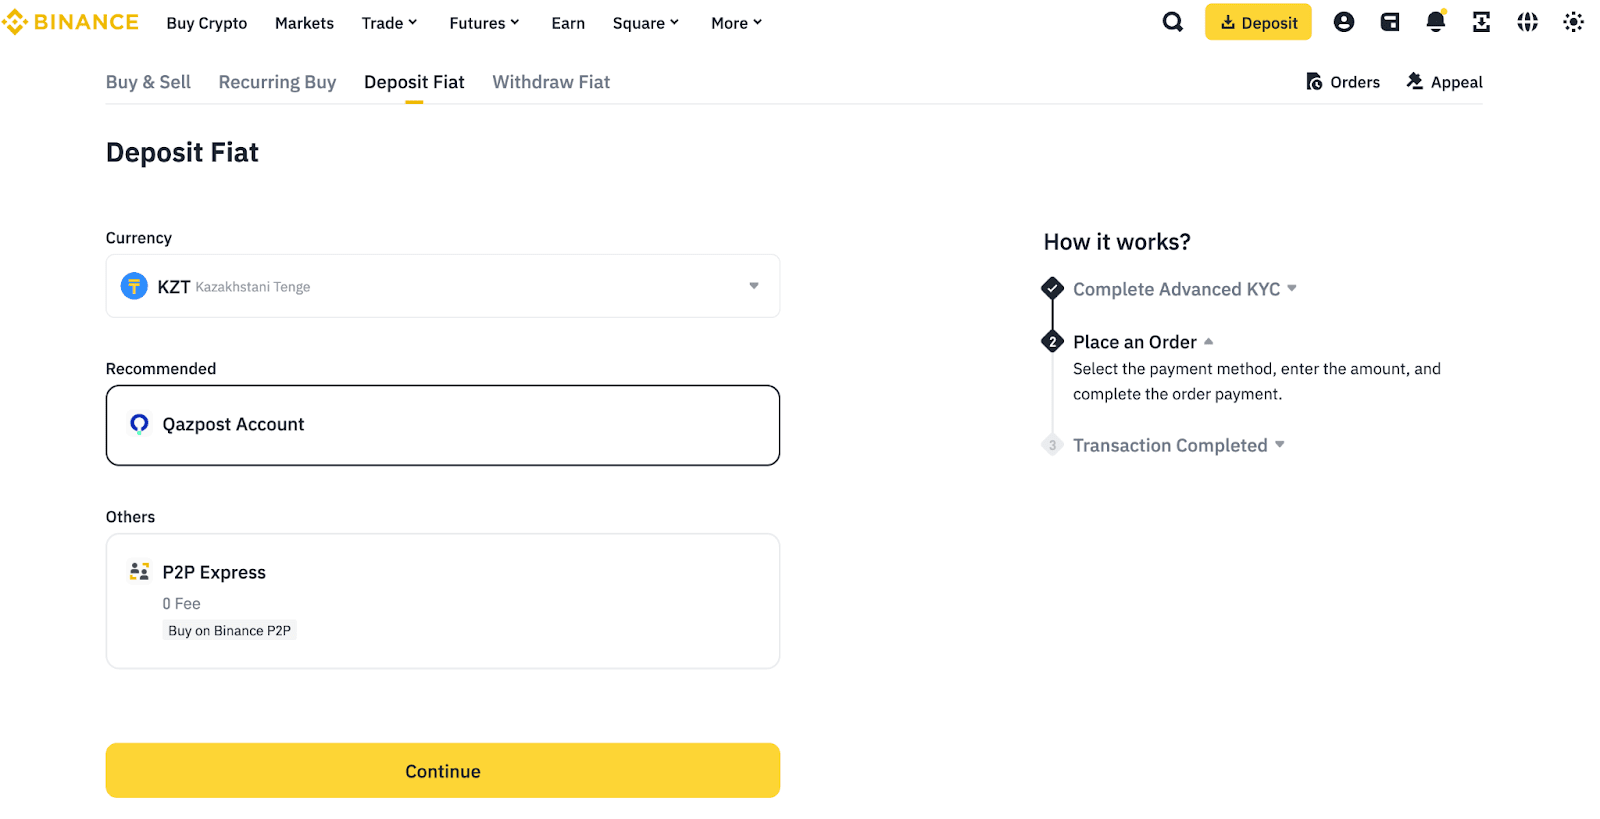Collapse the Place an Order step
This screenshot has height=819, width=1600.
(1143, 342)
